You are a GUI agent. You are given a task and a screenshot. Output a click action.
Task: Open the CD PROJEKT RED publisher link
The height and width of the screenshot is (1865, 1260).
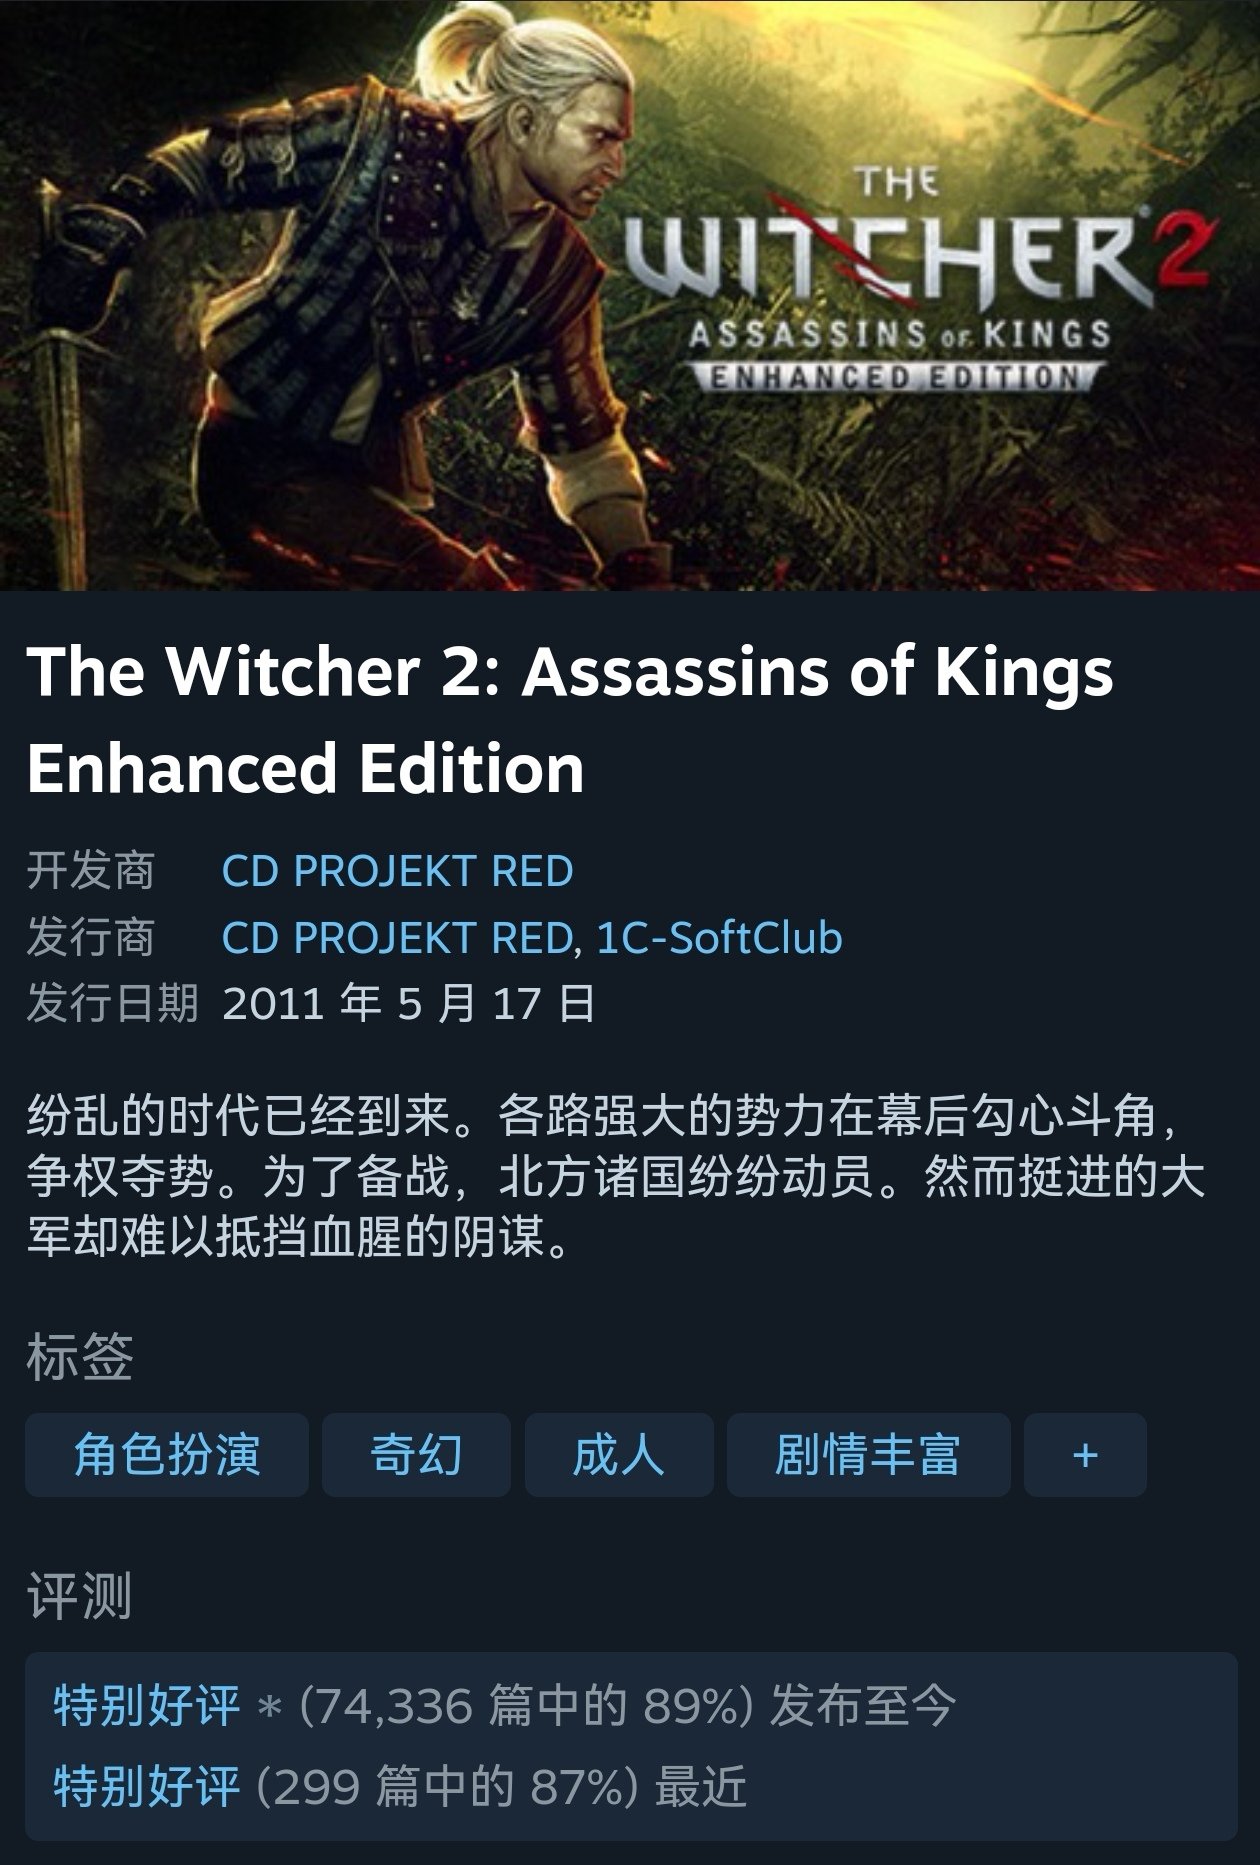click(397, 938)
